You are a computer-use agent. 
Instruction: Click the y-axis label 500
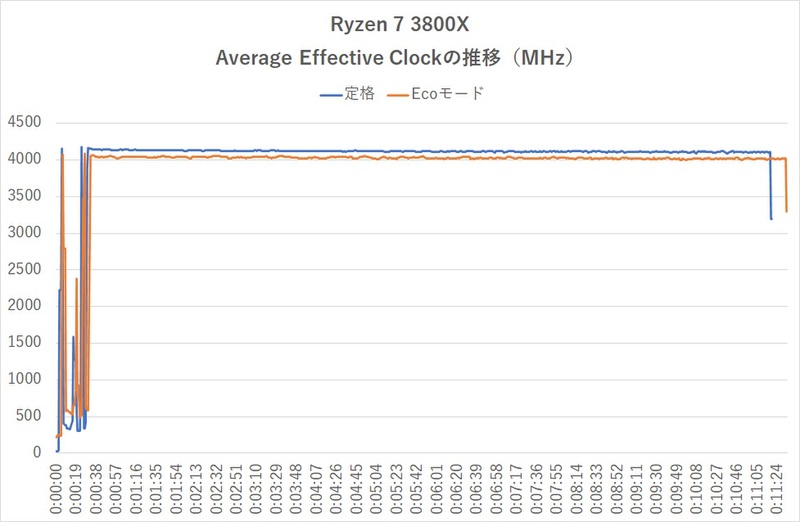pos(29,415)
